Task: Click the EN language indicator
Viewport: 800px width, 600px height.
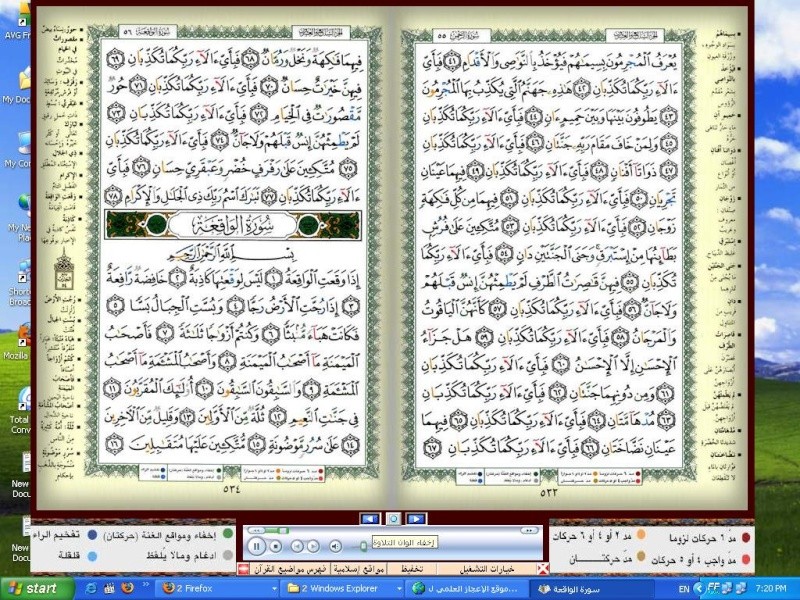Action: click(x=684, y=589)
